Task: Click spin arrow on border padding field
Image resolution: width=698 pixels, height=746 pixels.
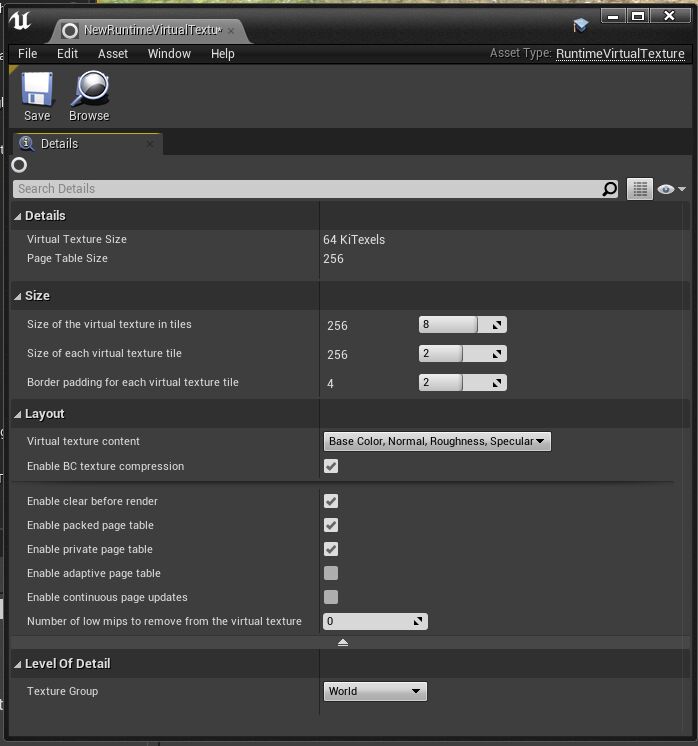Action: click(497, 383)
